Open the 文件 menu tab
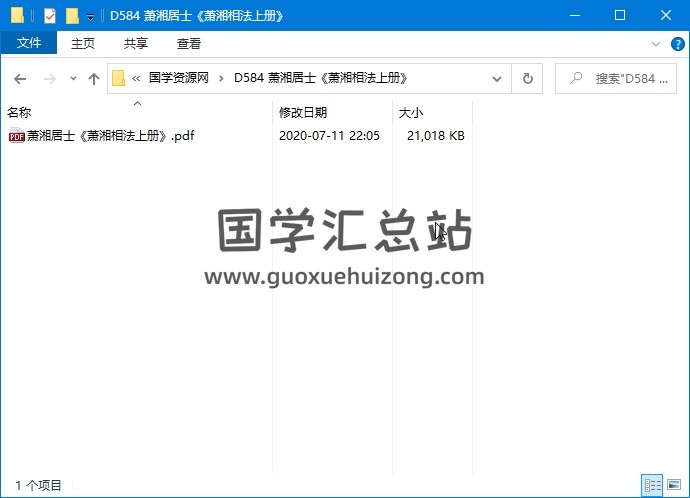Image resolution: width=690 pixels, height=498 pixels. click(29, 43)
